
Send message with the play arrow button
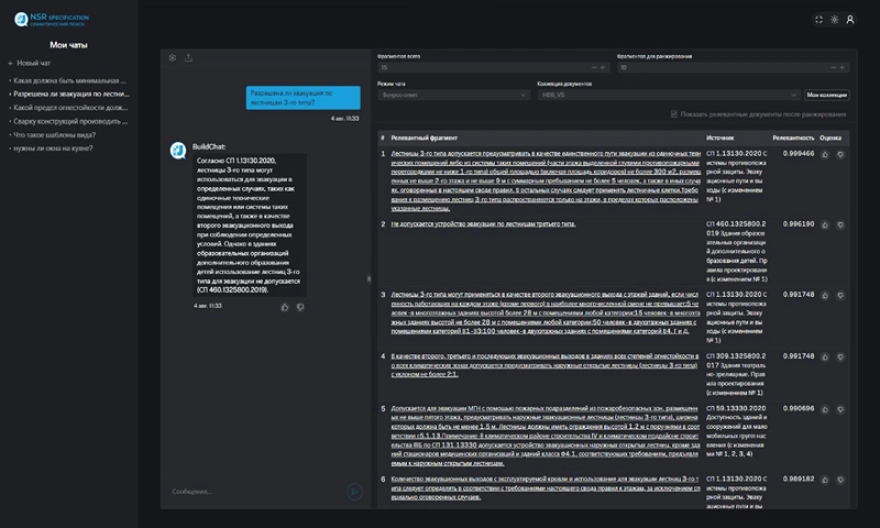pos(355,492)
